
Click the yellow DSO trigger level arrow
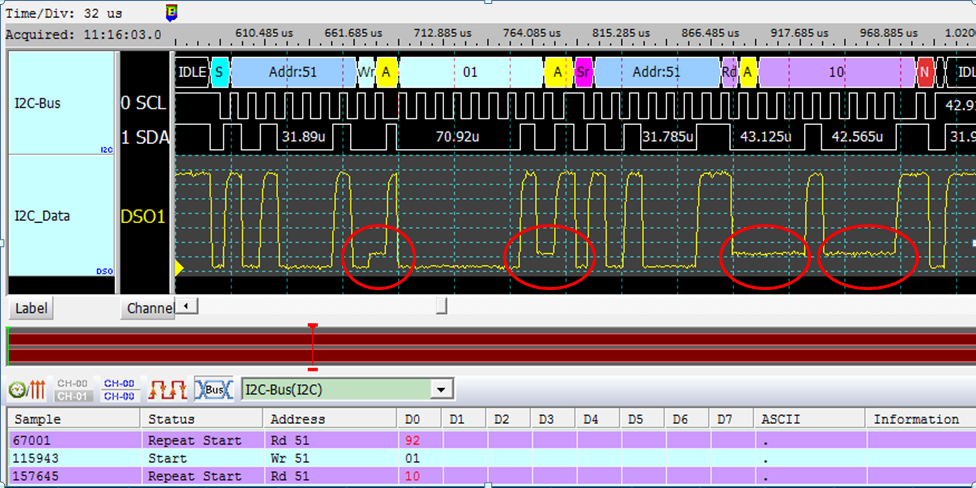point(180,268)
